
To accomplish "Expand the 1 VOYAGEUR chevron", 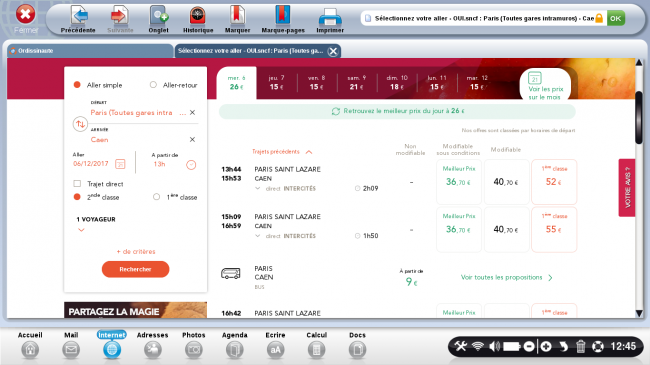I will point(81,230).
